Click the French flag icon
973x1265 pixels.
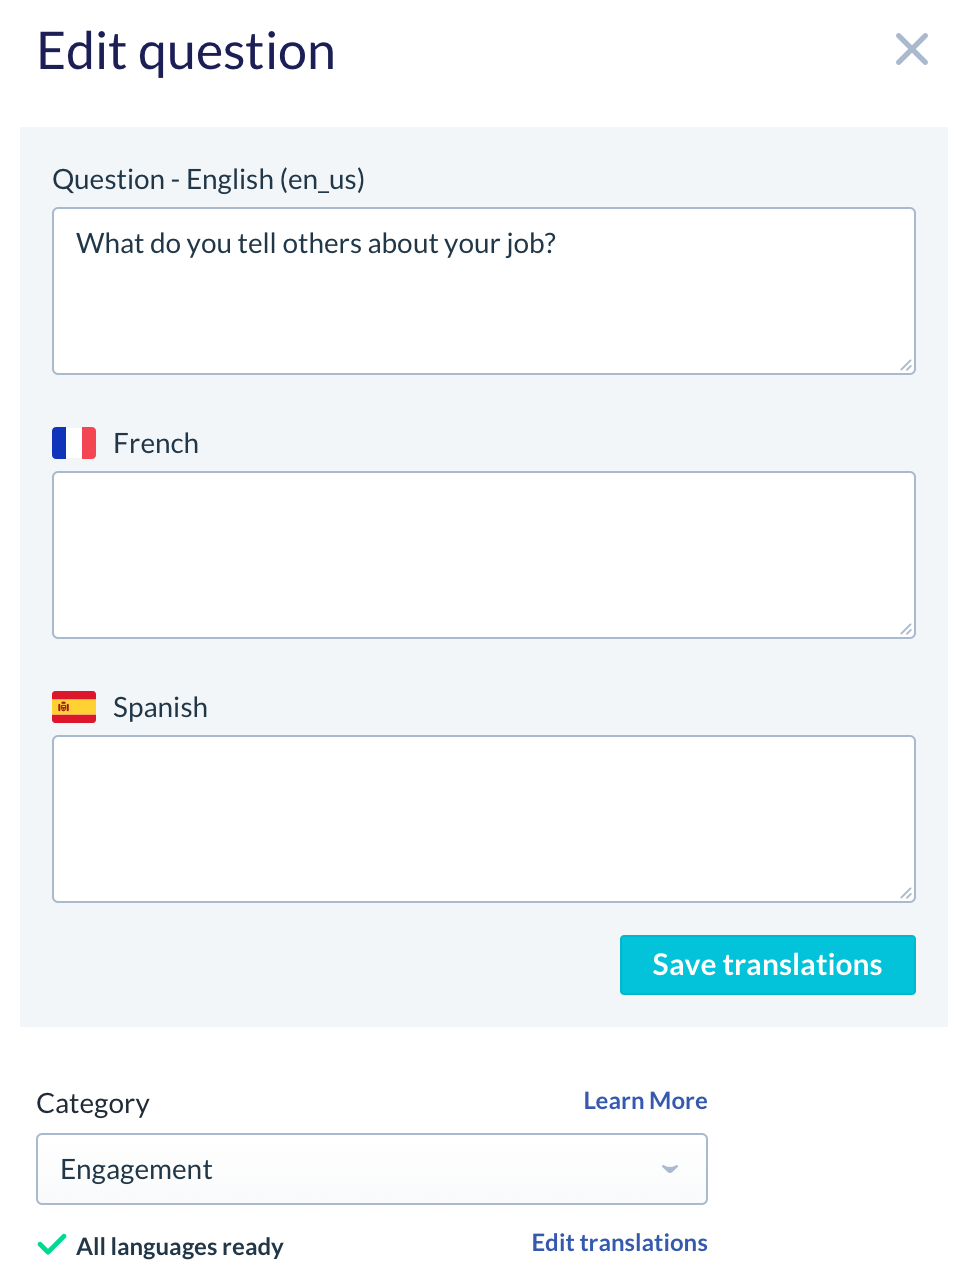coord(74,443)
